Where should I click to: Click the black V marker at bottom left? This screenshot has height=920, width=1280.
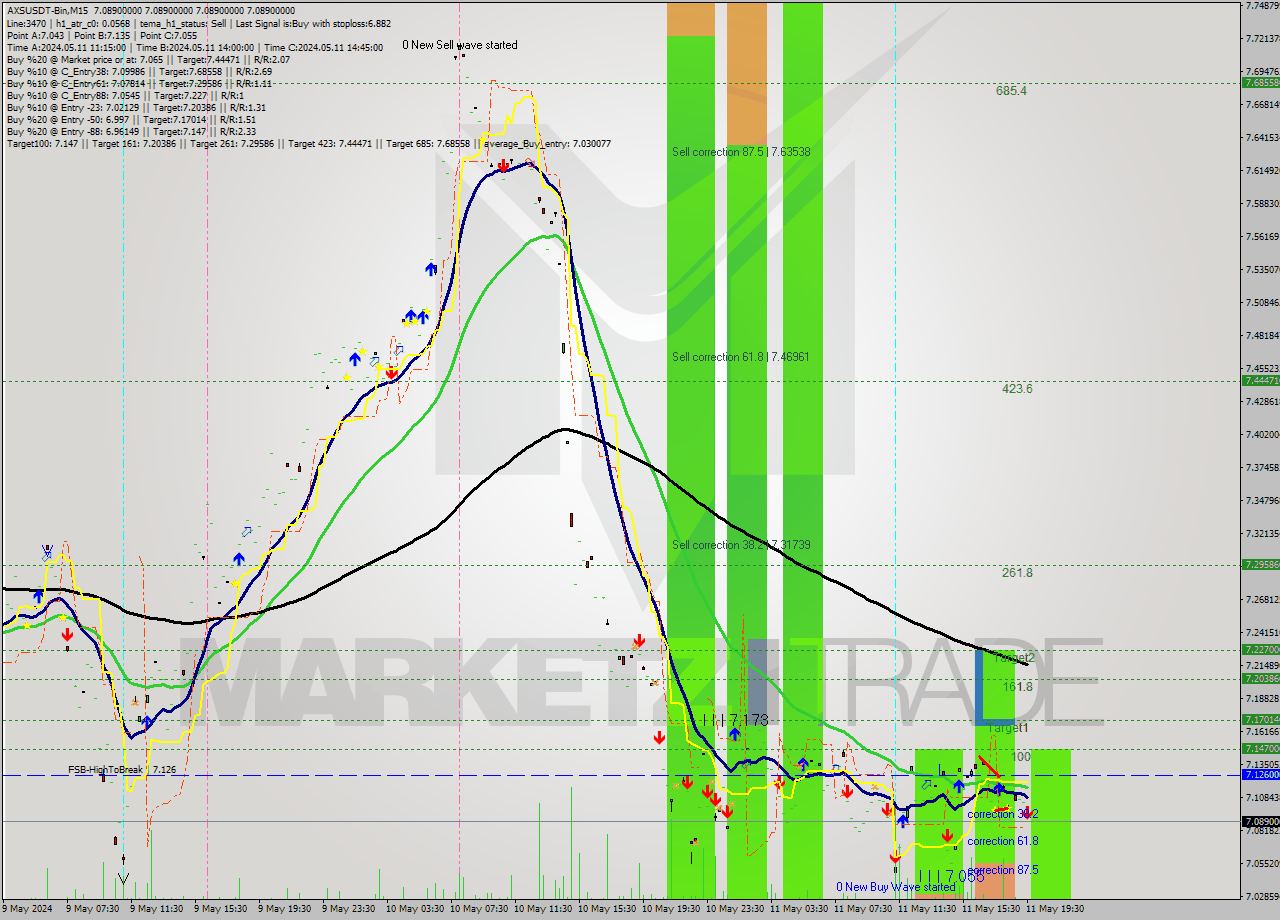(x=123, y=878)
